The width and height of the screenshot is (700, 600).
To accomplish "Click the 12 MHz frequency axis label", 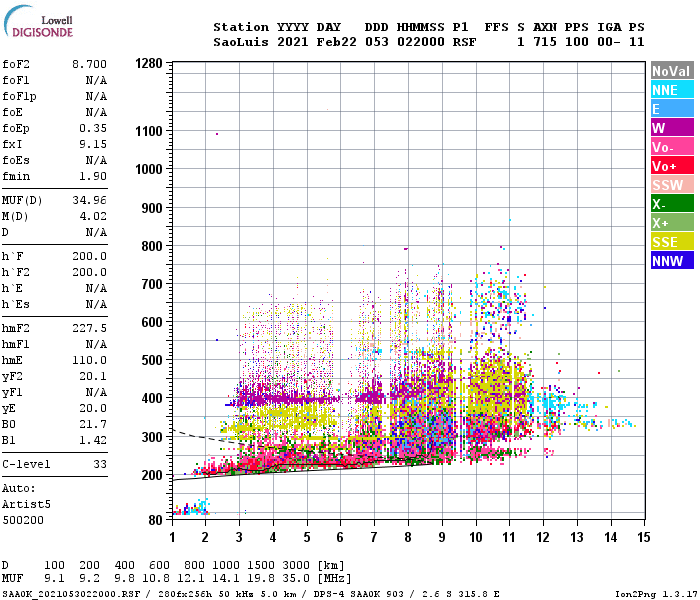I will 543,537.
